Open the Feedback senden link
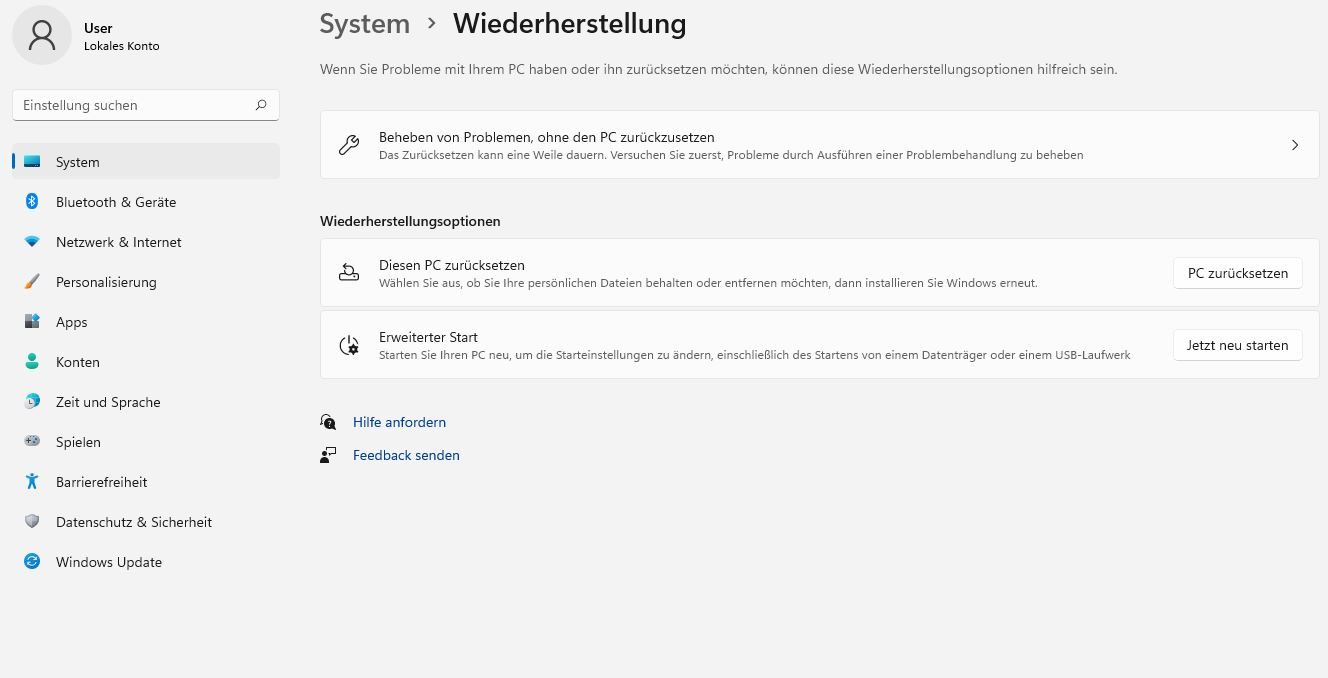1328x678 pixels. tap(406, 455)
